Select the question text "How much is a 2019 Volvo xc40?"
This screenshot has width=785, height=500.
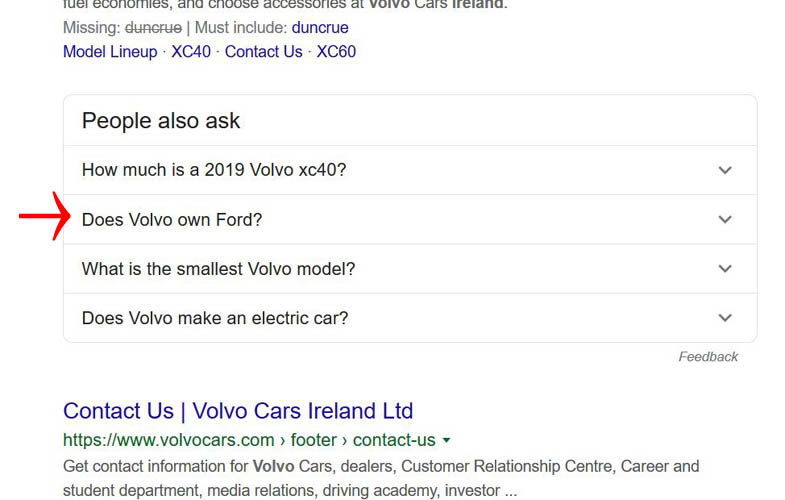click(x=214, y=170)
